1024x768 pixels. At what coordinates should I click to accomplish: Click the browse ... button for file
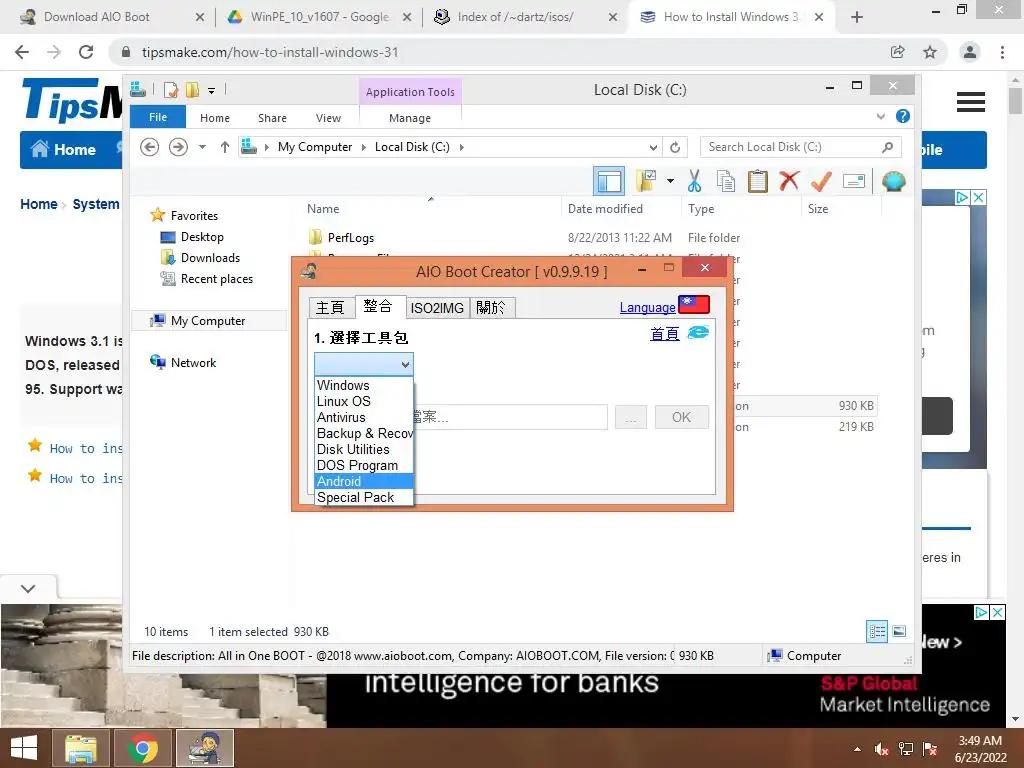[x=630, y=417]
